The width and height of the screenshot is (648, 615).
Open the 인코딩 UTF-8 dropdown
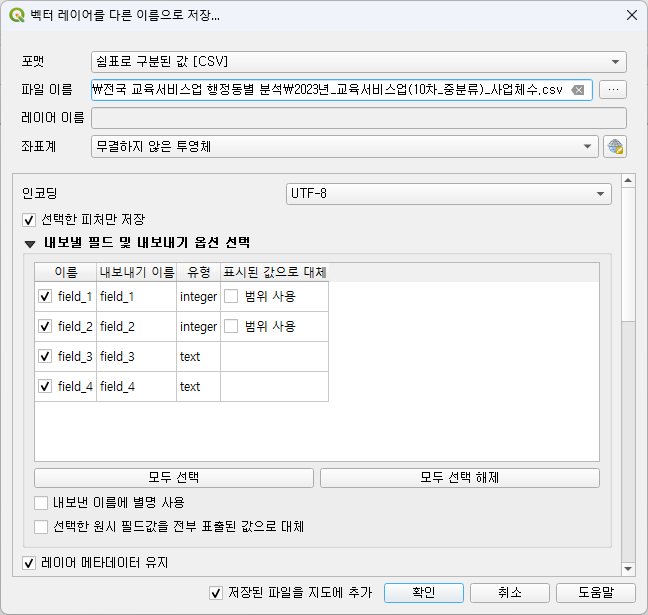tap(448, 193)
